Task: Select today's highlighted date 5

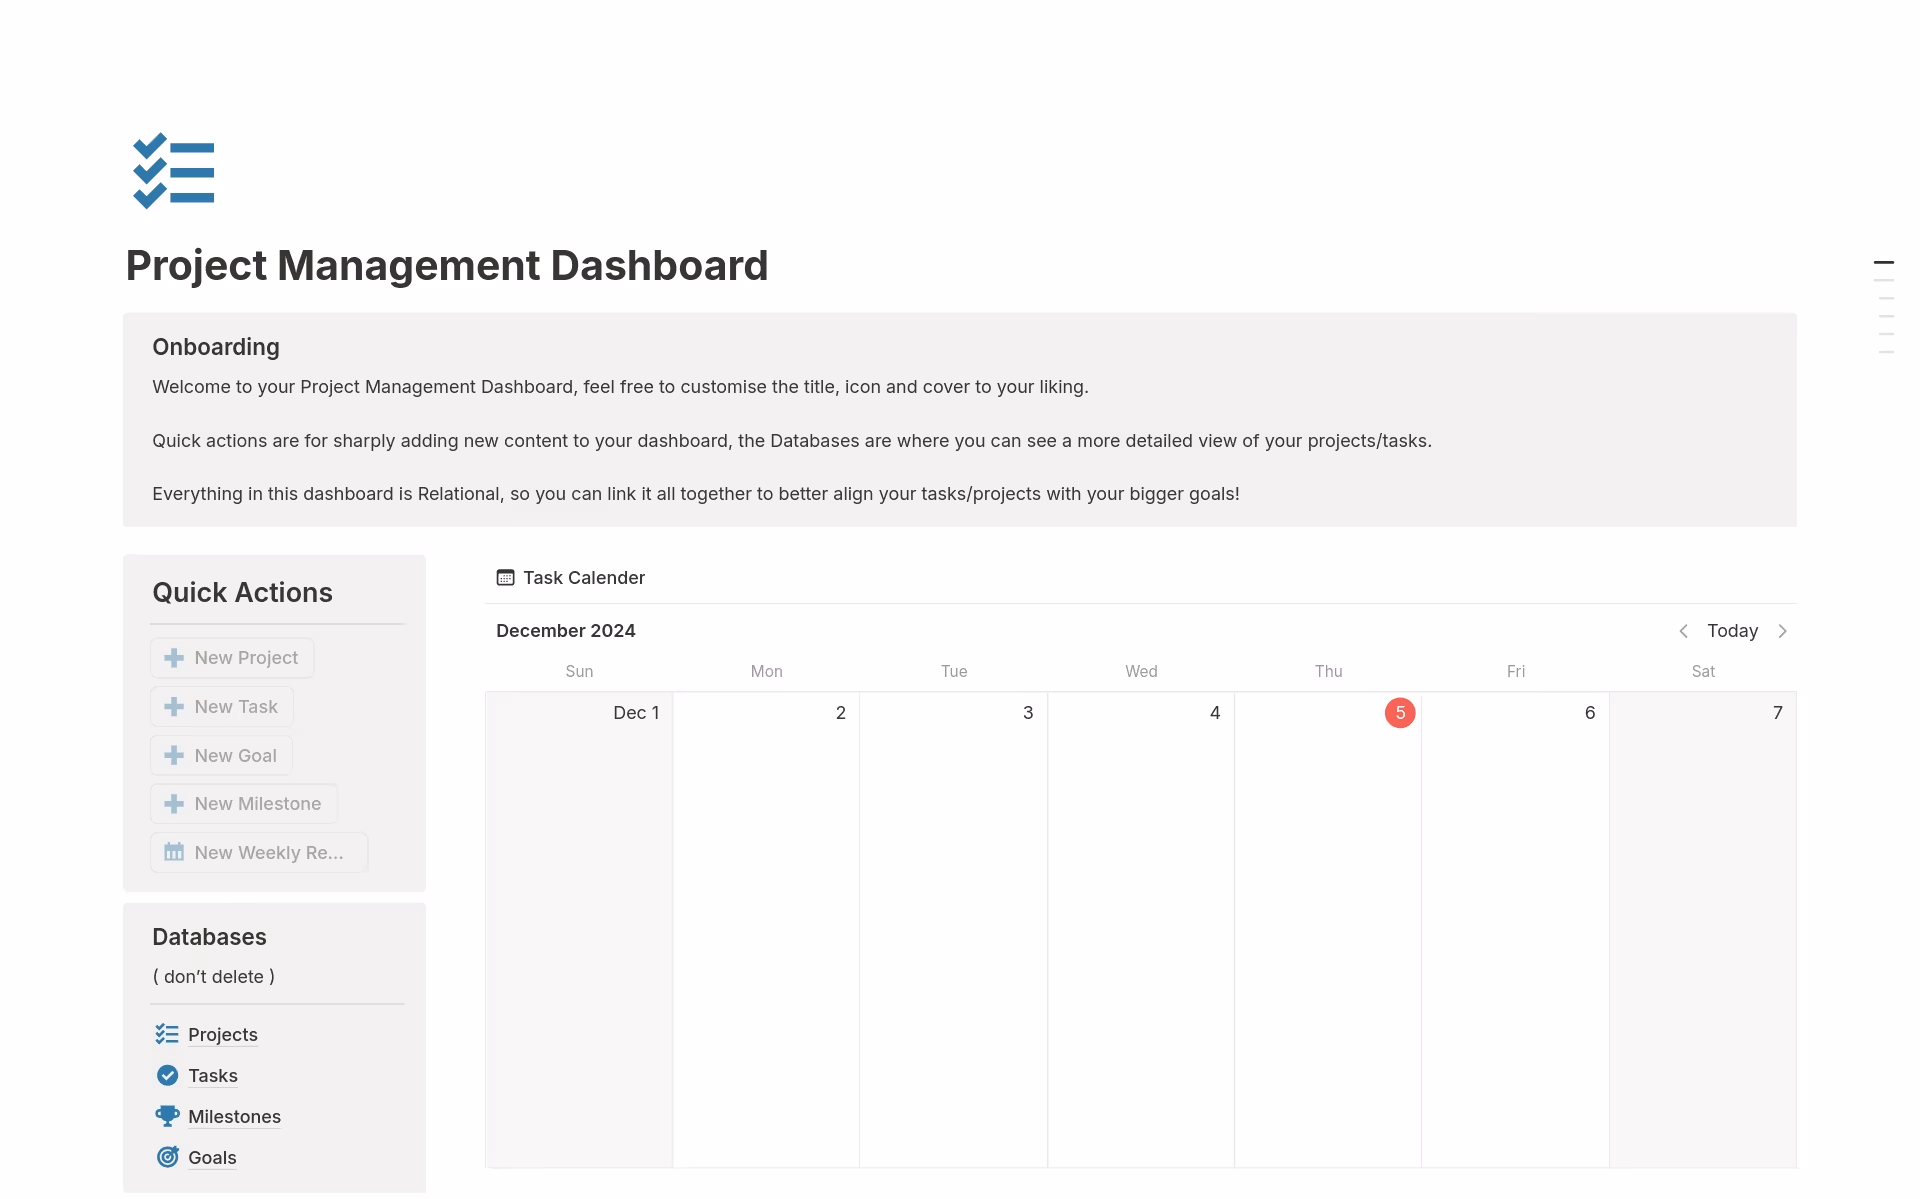Action: pyautogui.click(x=1400, y=713)
